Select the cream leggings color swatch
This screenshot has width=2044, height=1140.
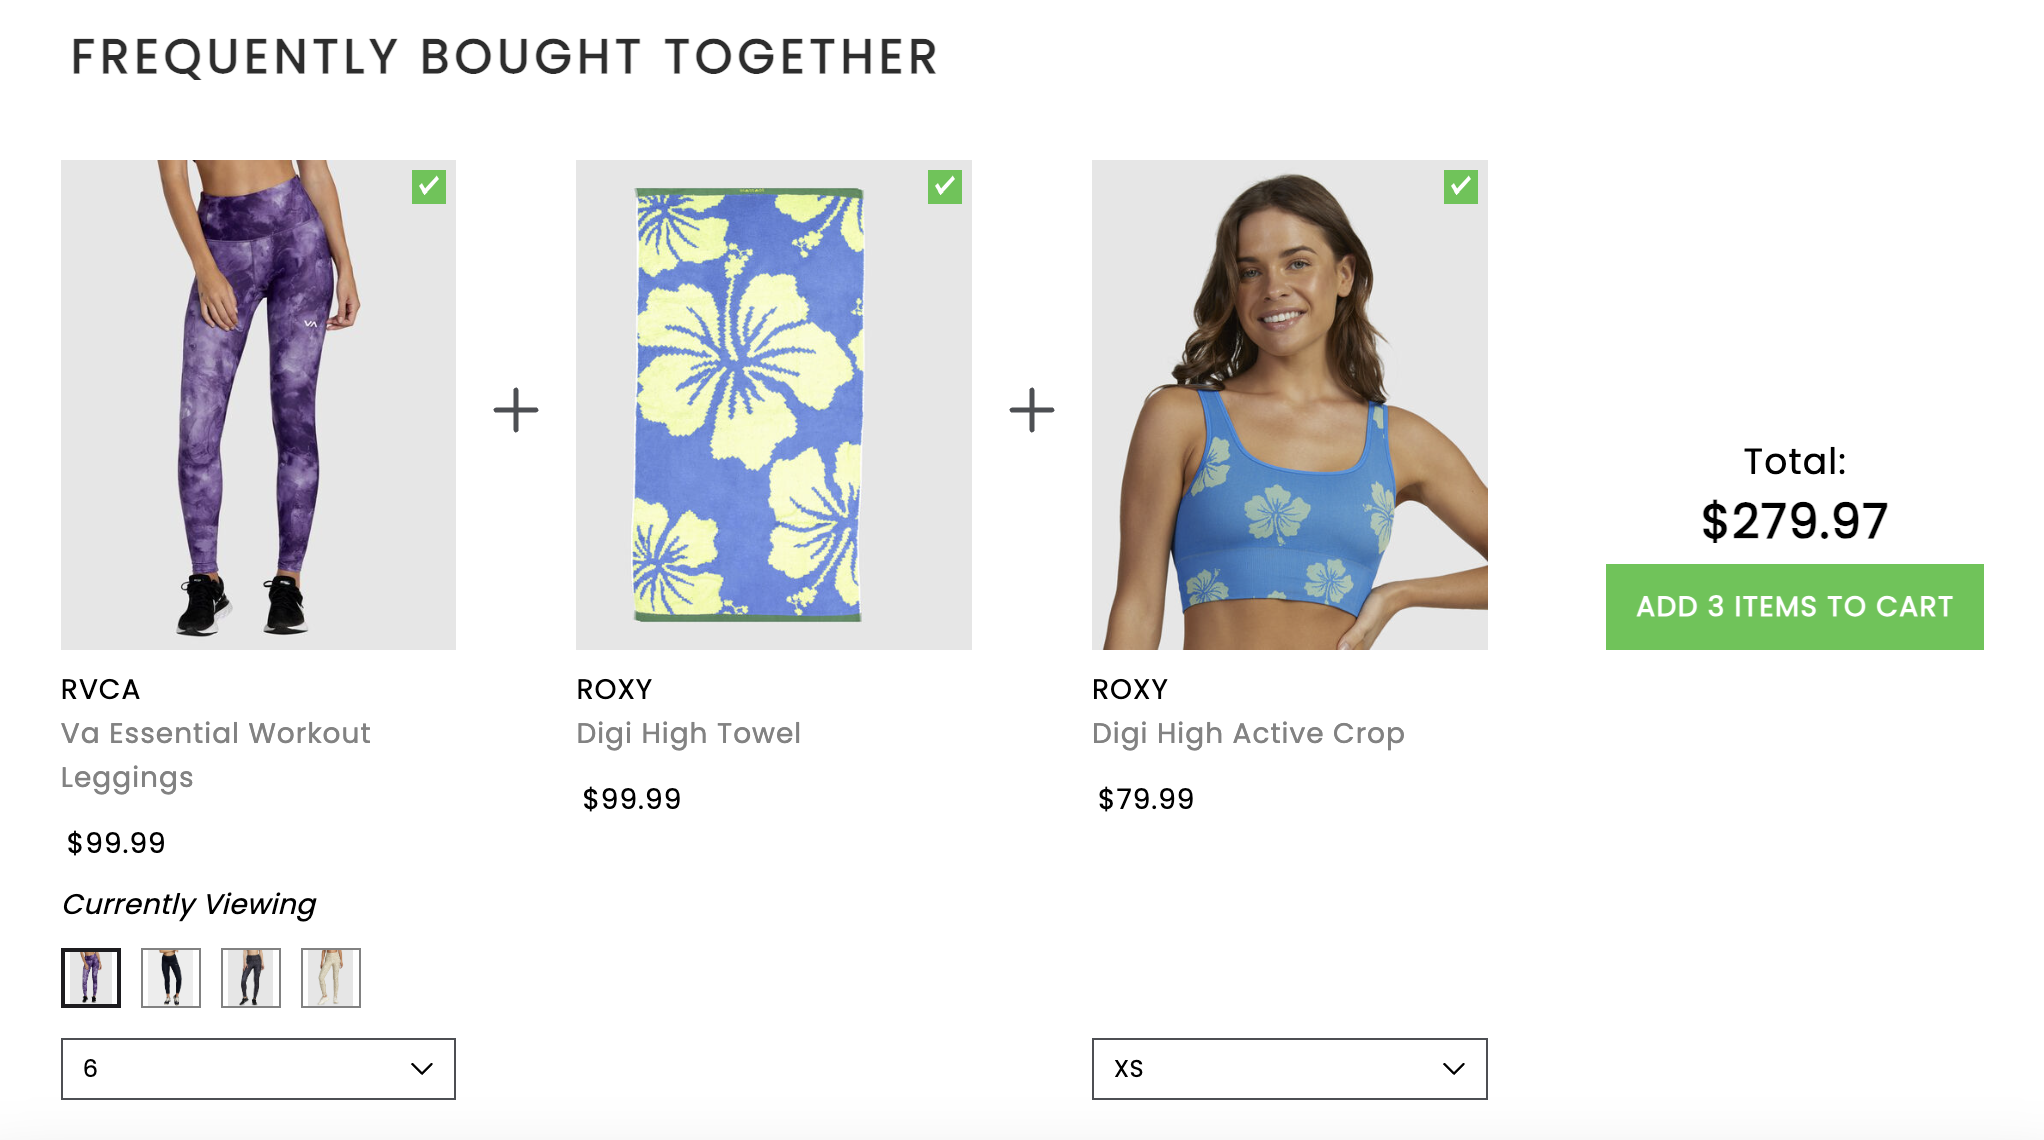pos(331,978)
